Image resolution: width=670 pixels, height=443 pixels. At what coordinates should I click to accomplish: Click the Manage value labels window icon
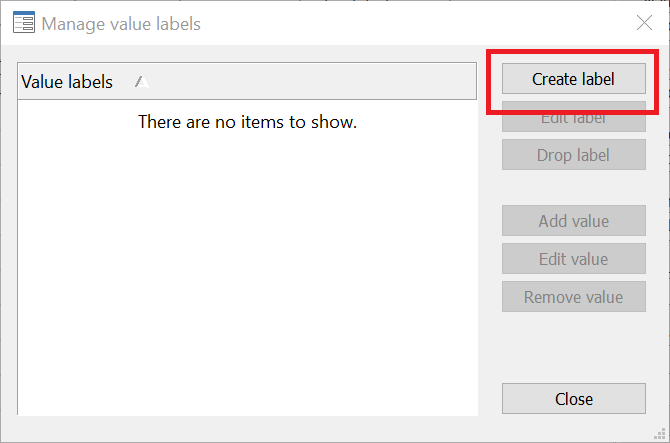(24, 23)
